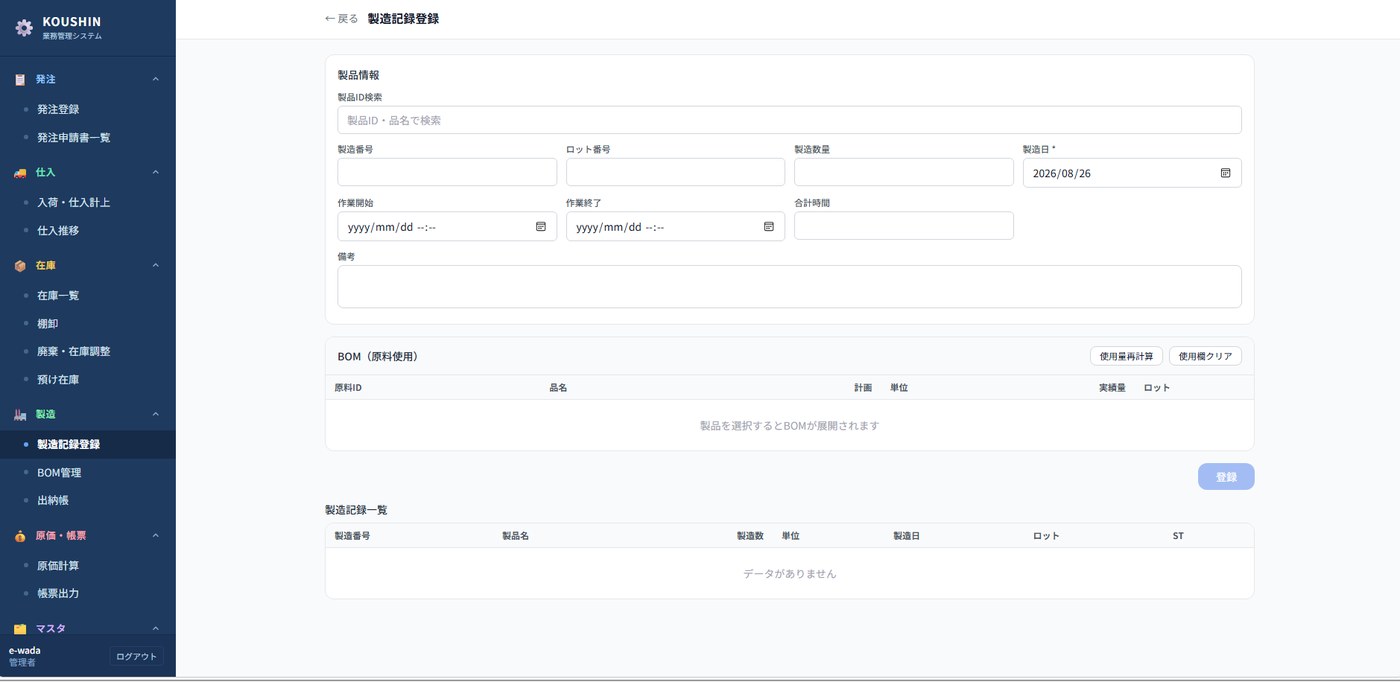
Task: Click the 実績量 column header
Action: (1112, 388)
